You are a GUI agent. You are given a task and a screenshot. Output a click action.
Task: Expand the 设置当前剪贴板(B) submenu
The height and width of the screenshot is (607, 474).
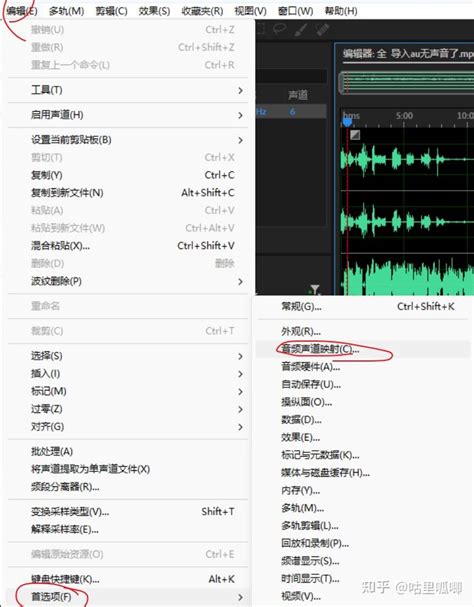click(x=128, y=140)
